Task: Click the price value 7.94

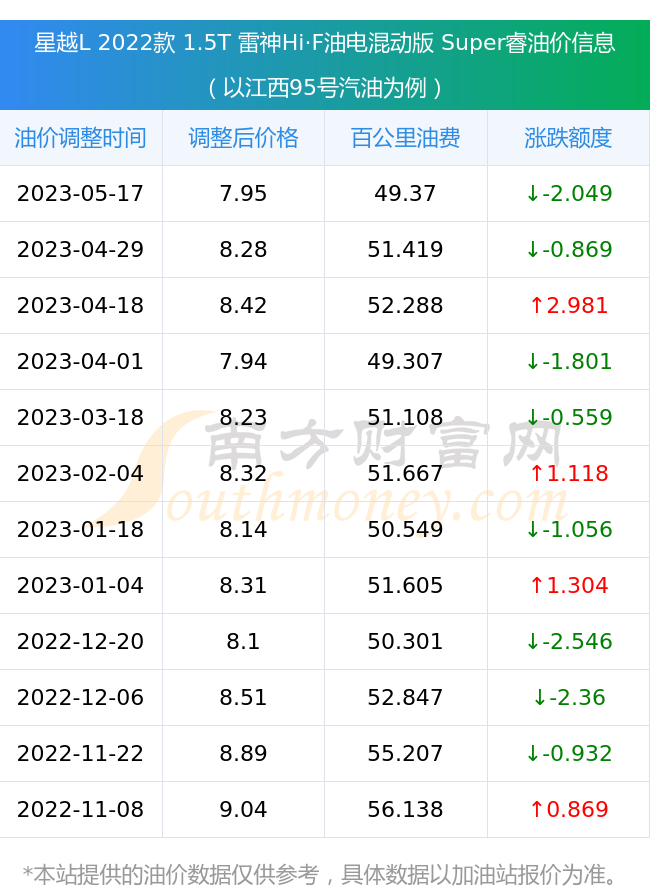Action: coord(243,361)
